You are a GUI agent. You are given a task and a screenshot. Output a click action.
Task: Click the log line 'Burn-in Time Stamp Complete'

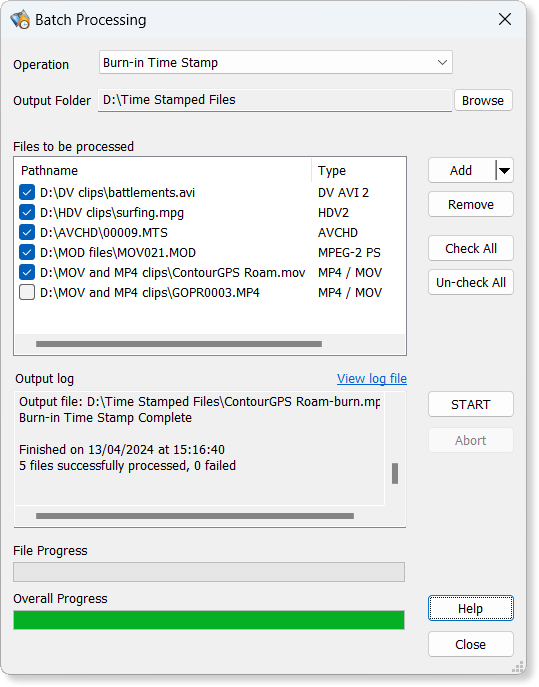coord(106,418)
